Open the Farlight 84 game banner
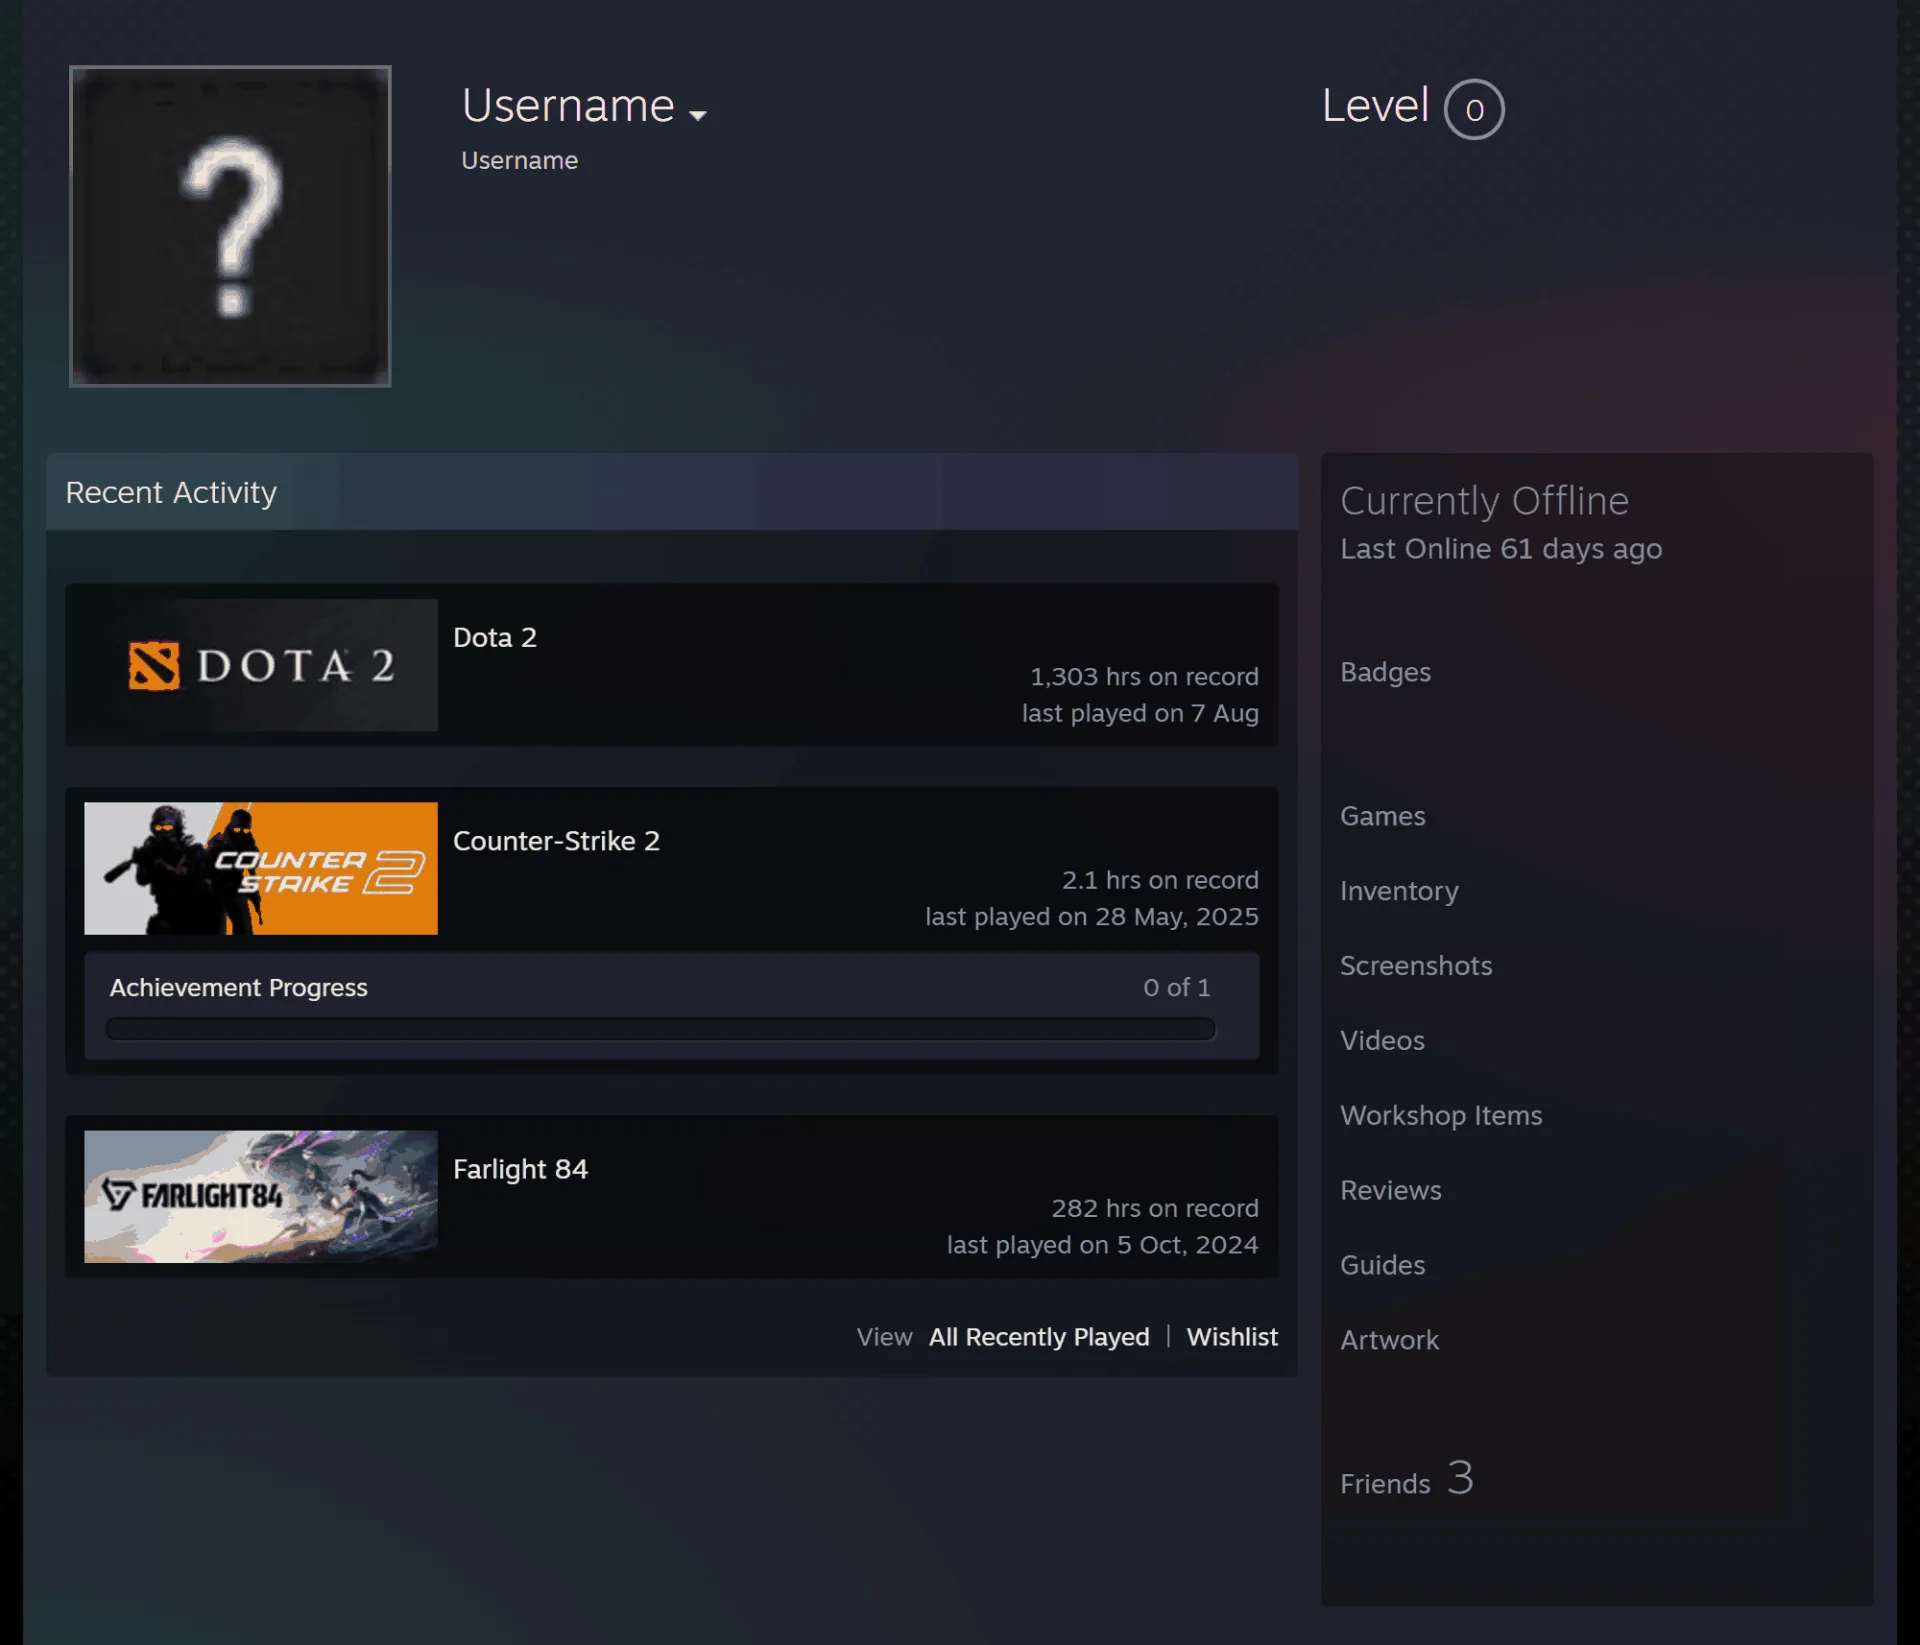 pos(261,1196)
